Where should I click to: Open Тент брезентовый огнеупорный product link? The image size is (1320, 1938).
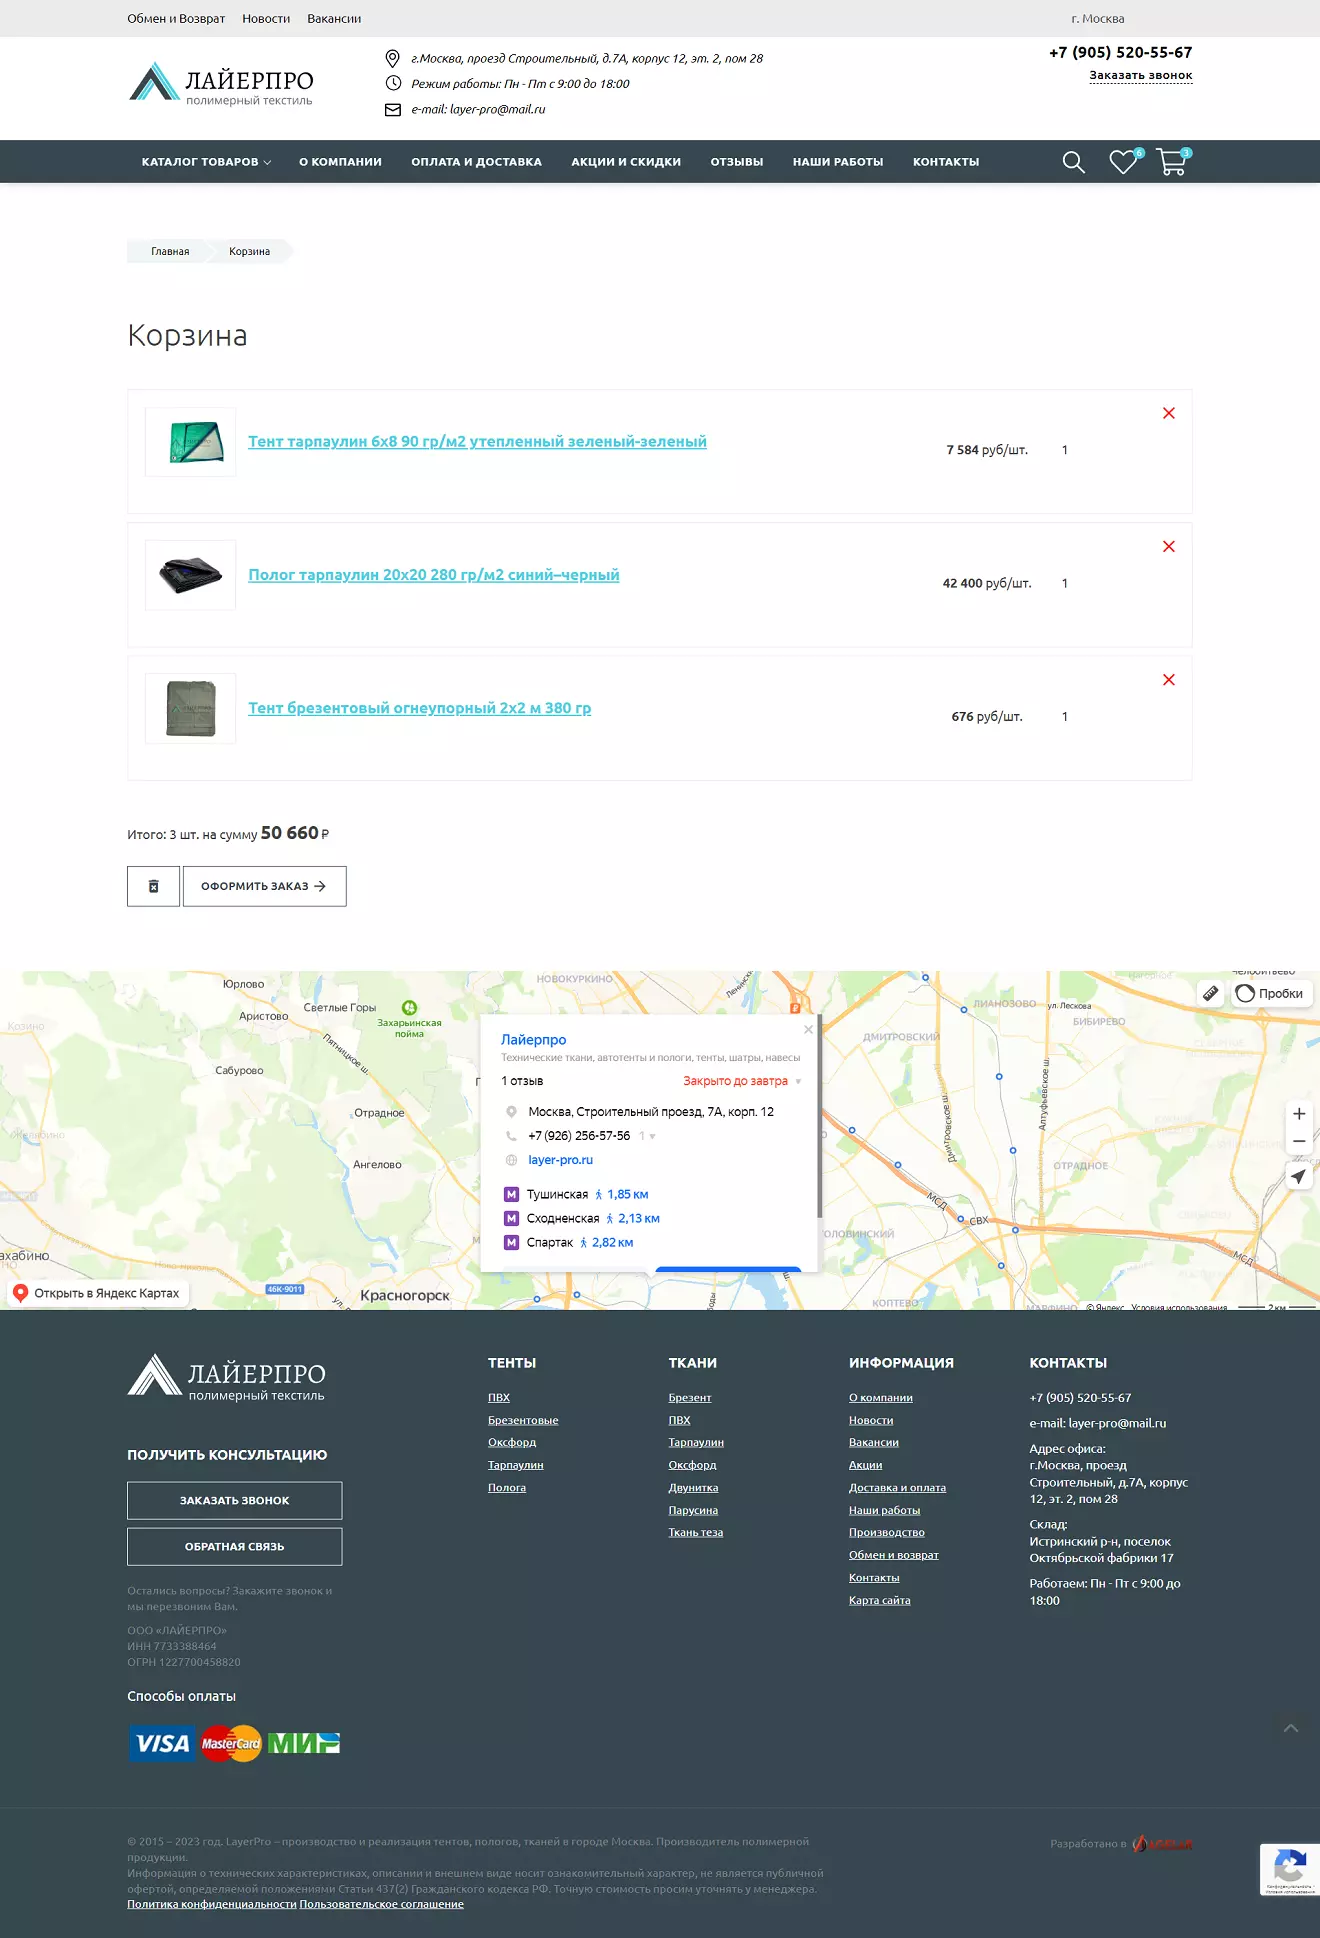pos(419,708)
